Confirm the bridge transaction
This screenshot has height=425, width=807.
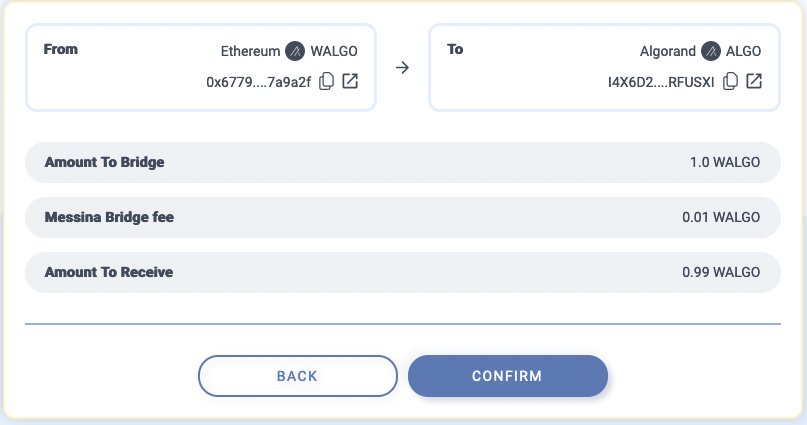pos(507,376)
